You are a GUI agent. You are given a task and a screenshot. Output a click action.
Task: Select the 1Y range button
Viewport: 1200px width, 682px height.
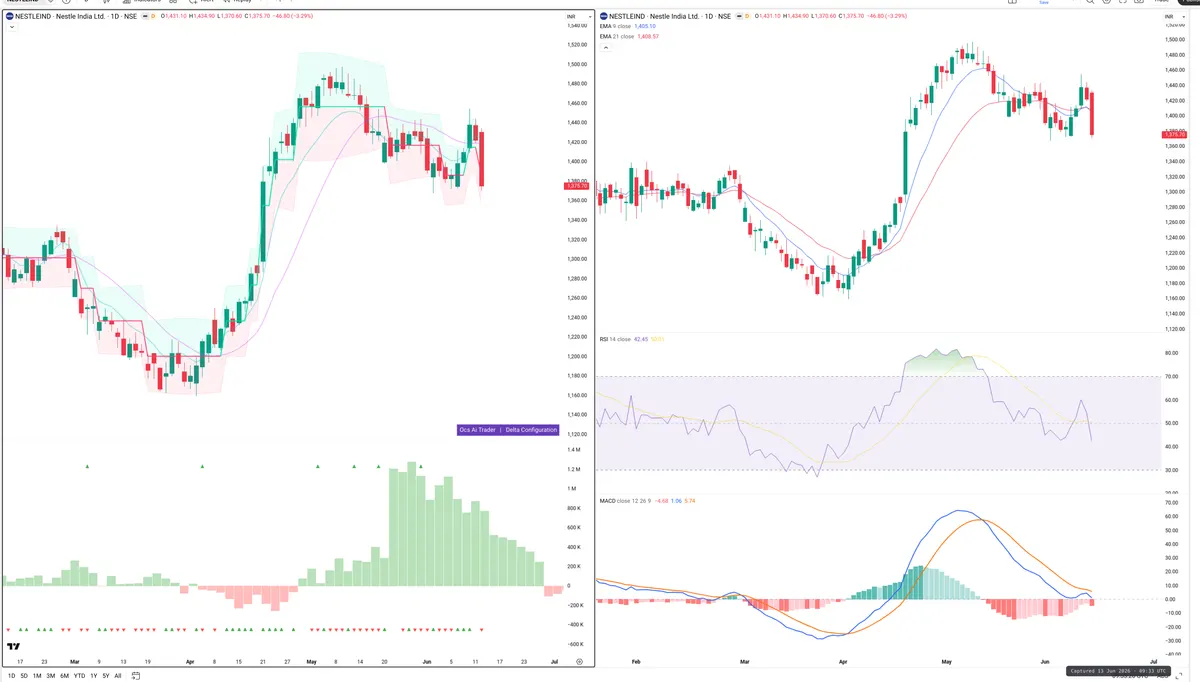coord(93,676)
